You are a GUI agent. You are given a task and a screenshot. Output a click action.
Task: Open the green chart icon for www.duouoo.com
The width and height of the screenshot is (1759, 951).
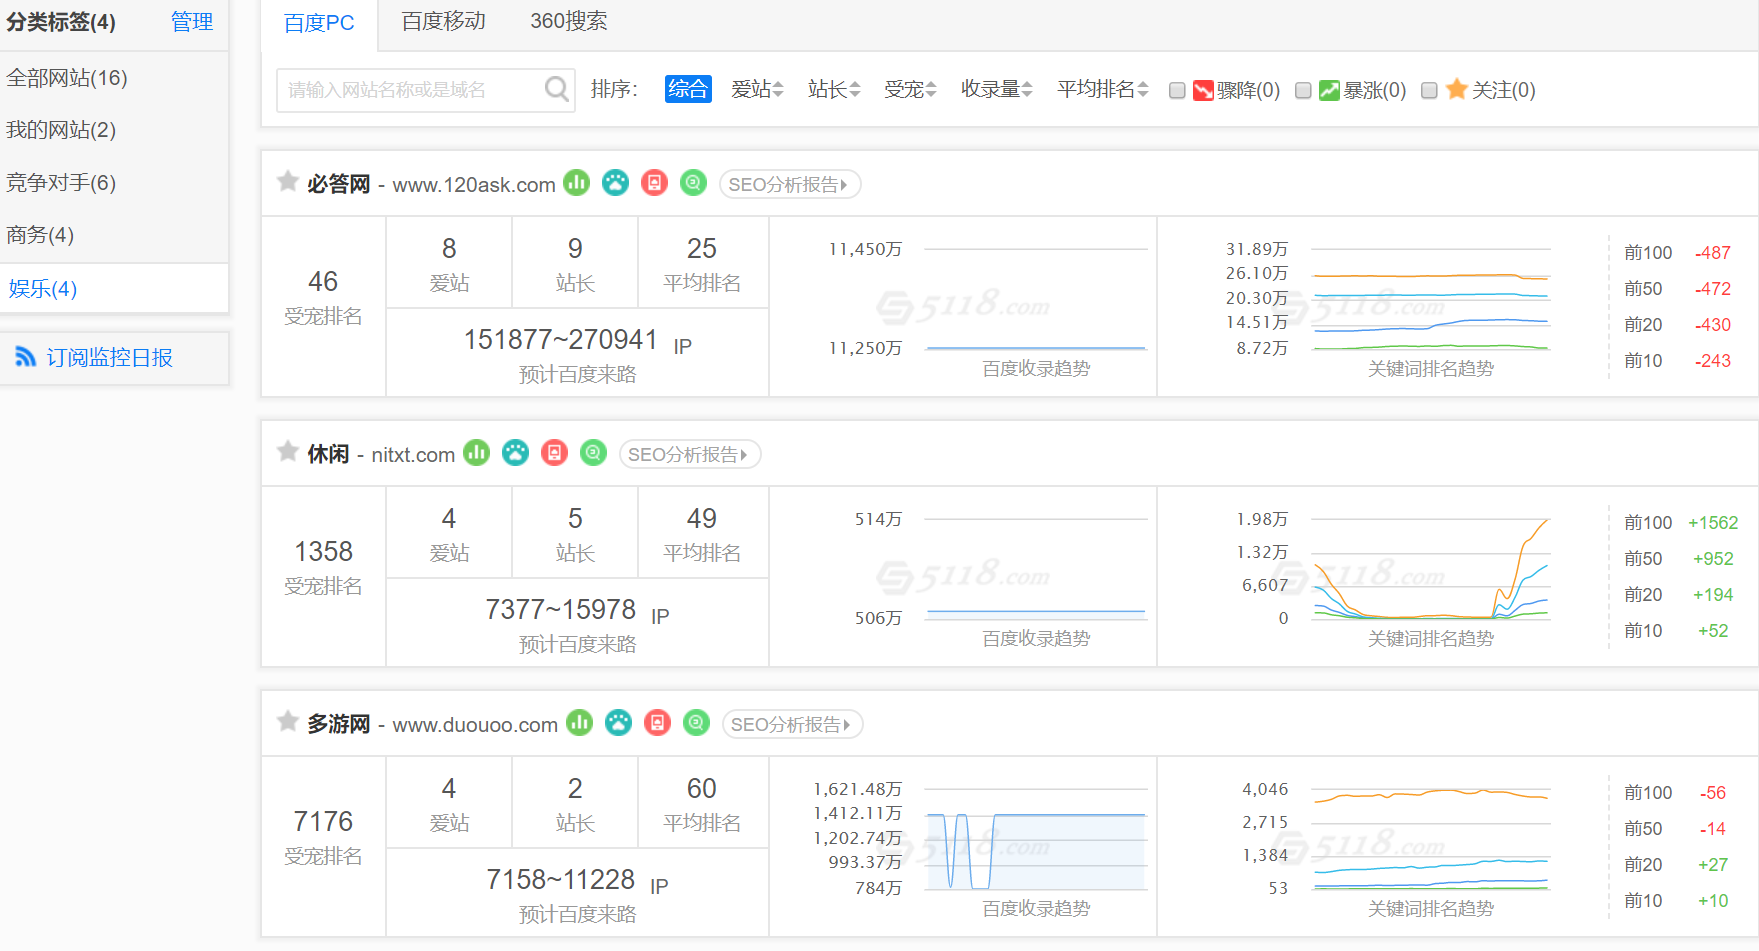[x=580, y=723]
